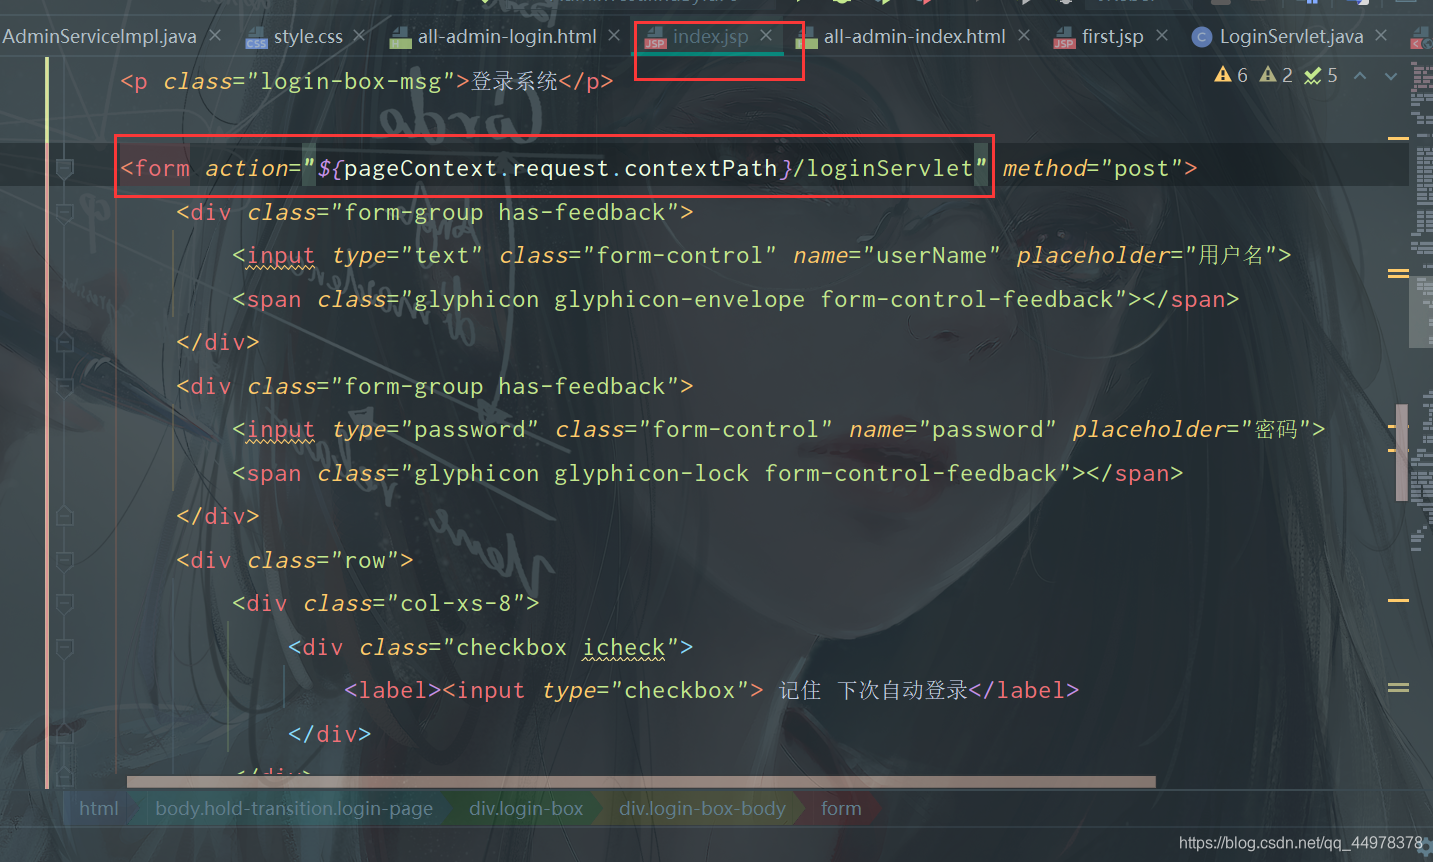Close the AdminServiceImpl.java tab
This screenshot has height=862, width=1433.
[215, 36]
